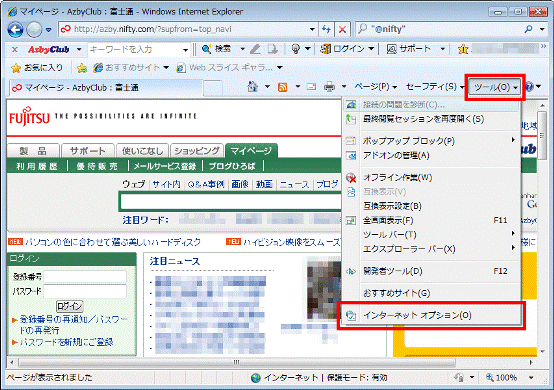Click the ブログひろば navigation link
Image resolution: width=554 pixels, height=390 pixels.
(x=232, y=166)
